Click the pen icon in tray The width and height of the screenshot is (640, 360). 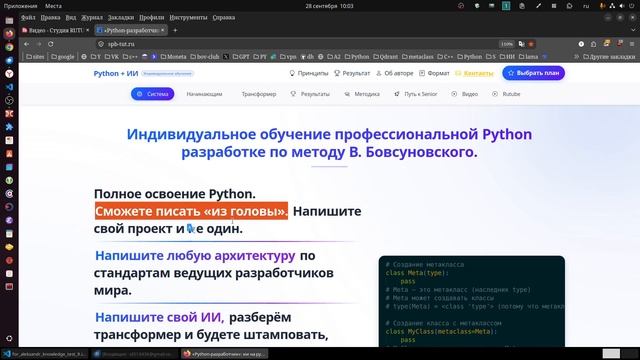click(x=538, y=6)
